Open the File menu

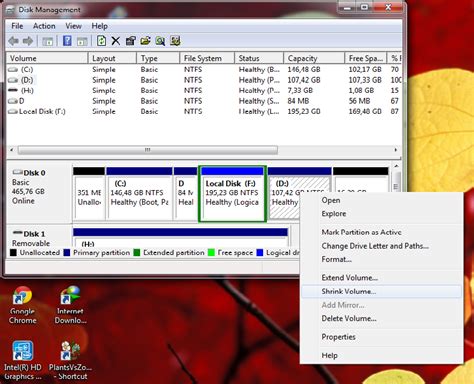click(17, 26)
